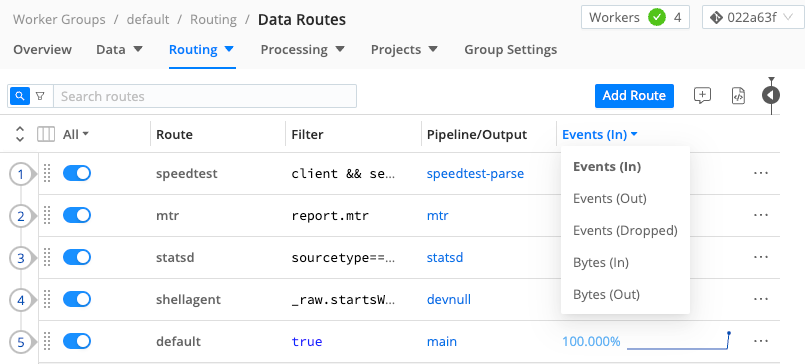Open the Data dropdown menu
This screenshot has height=364, width=805.
(119, 50)
